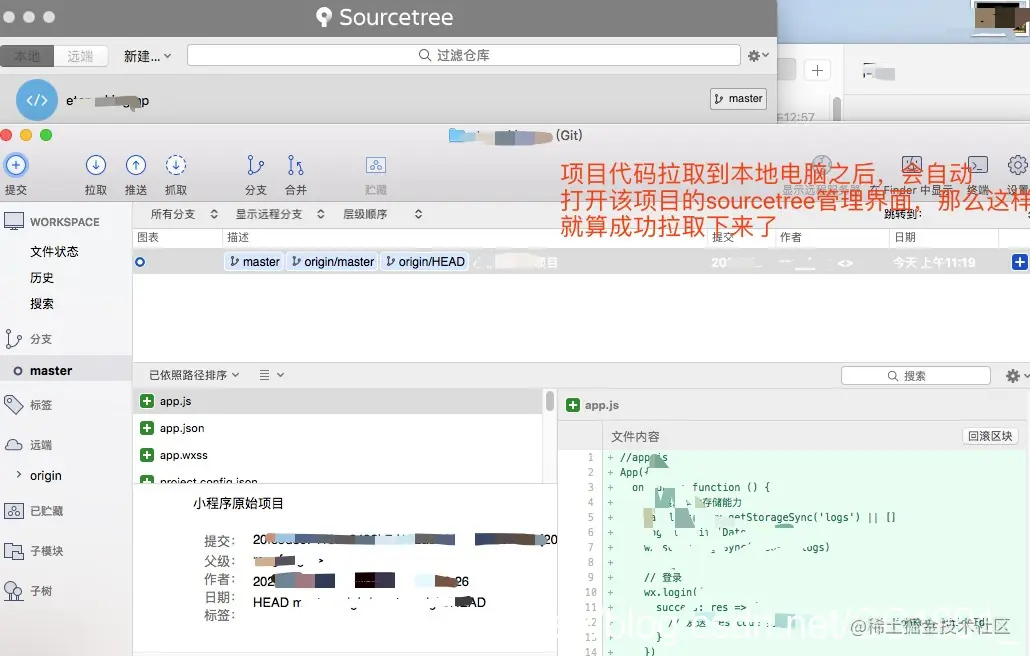The height and width of the screenshot is (656, 1030).
Task: Switch to the 远端 remote tab in Sourcetree window
Action: coord(80,56)
